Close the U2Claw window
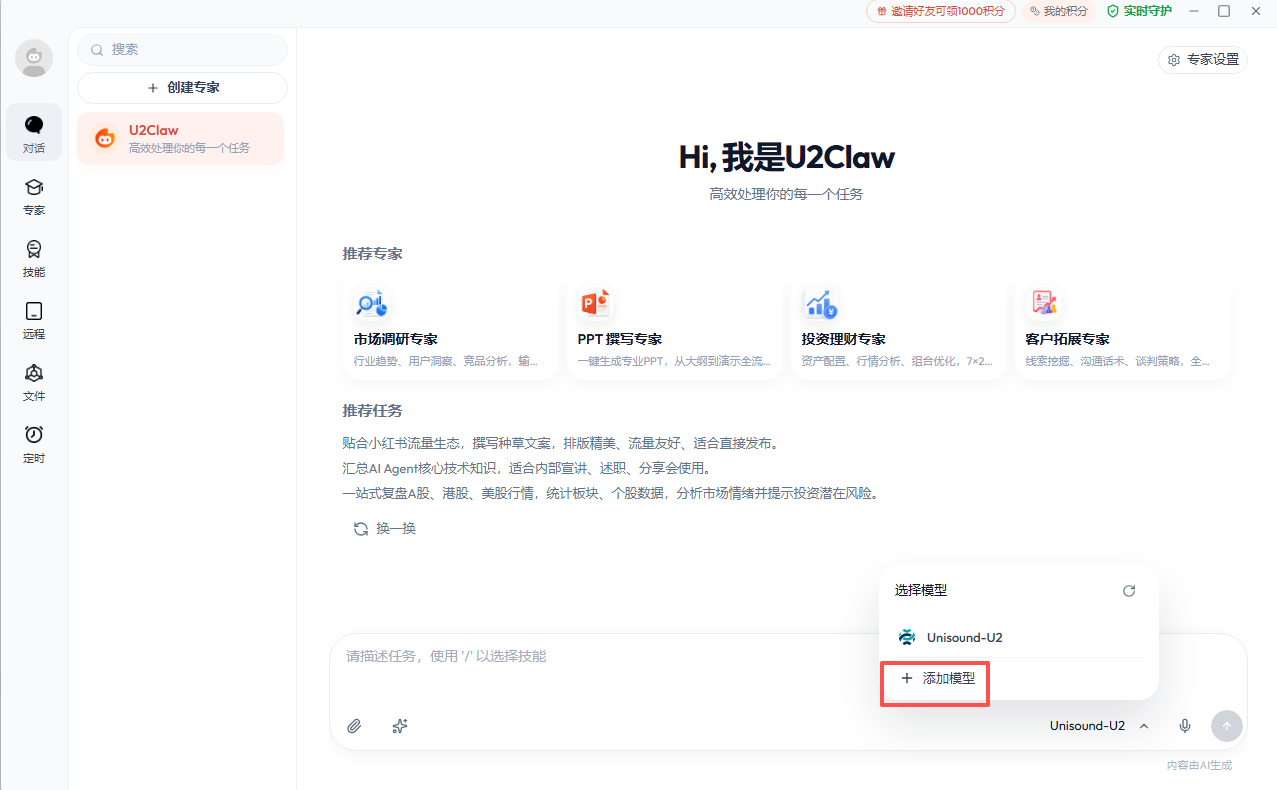The height and width of the screenshot is (790, 1277). 1256,11
